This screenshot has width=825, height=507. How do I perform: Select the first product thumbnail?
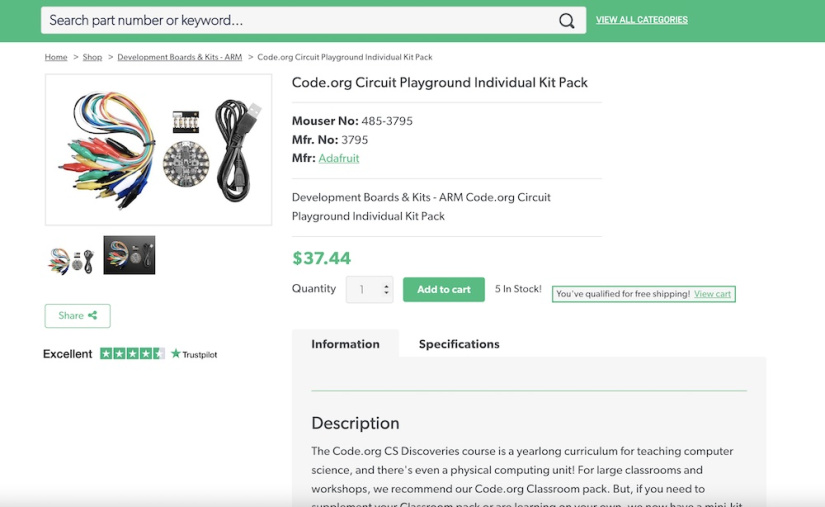(x=71, y=256)
